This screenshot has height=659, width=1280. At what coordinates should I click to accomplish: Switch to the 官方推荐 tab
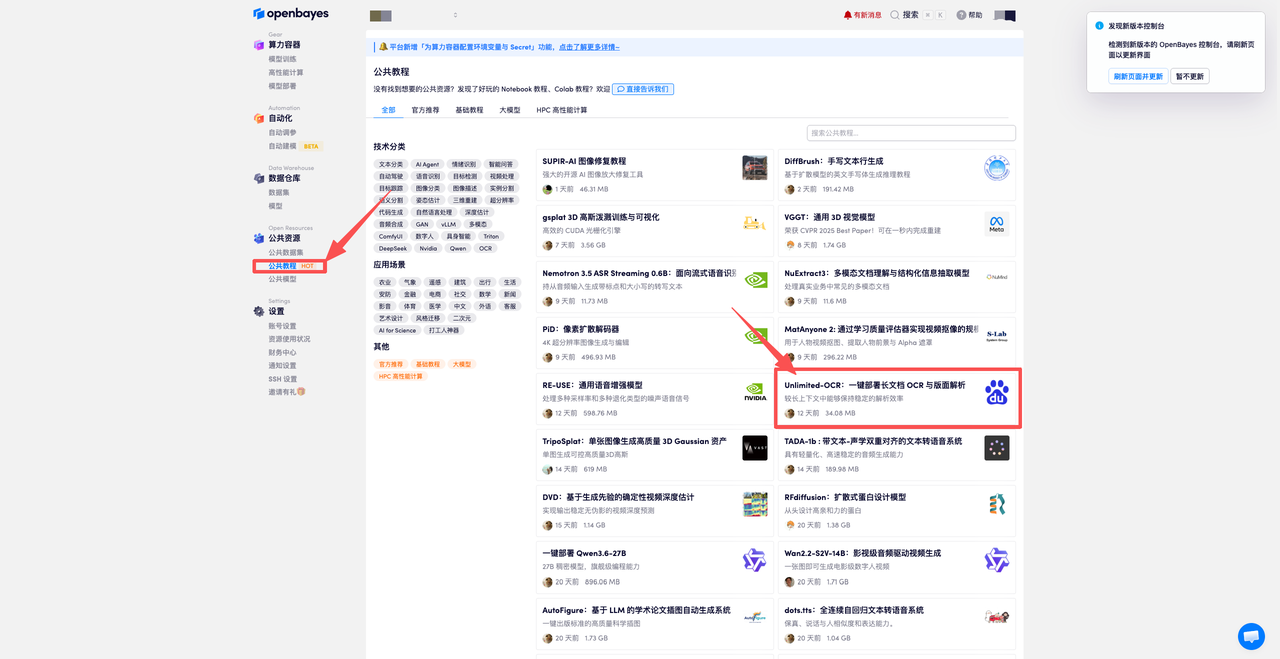point(425,110)
